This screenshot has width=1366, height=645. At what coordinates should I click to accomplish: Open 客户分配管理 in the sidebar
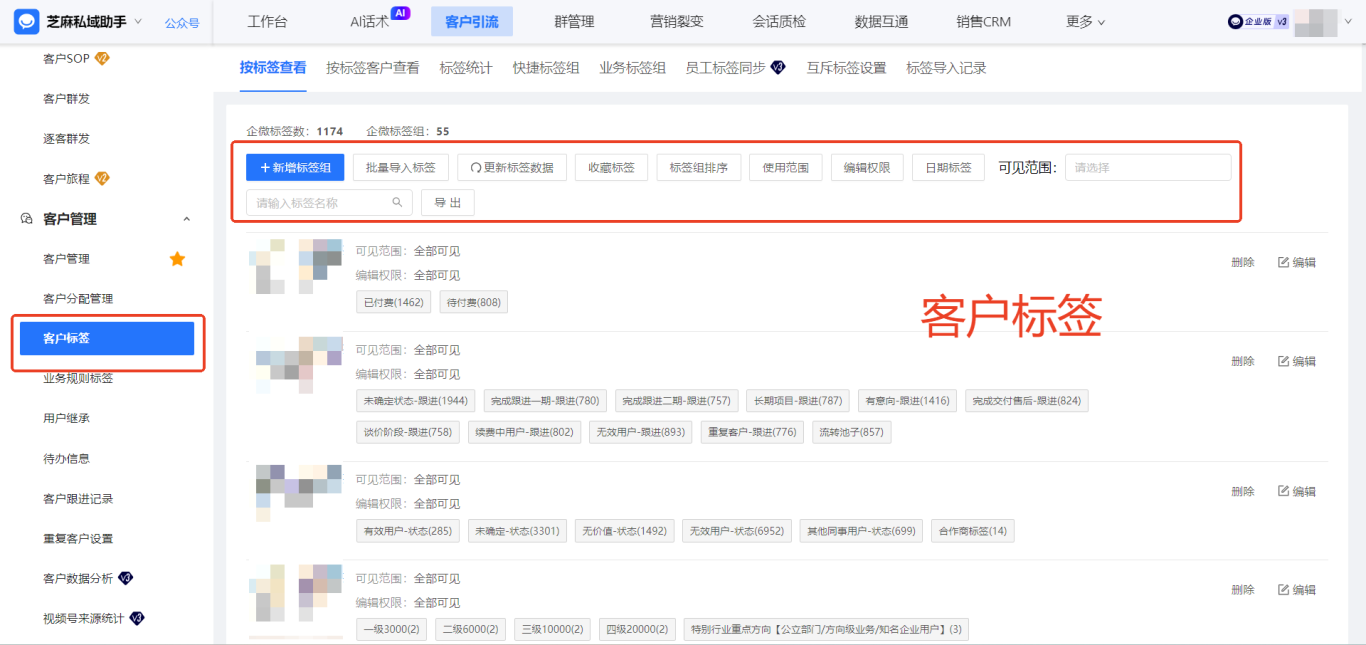point(78,299)
